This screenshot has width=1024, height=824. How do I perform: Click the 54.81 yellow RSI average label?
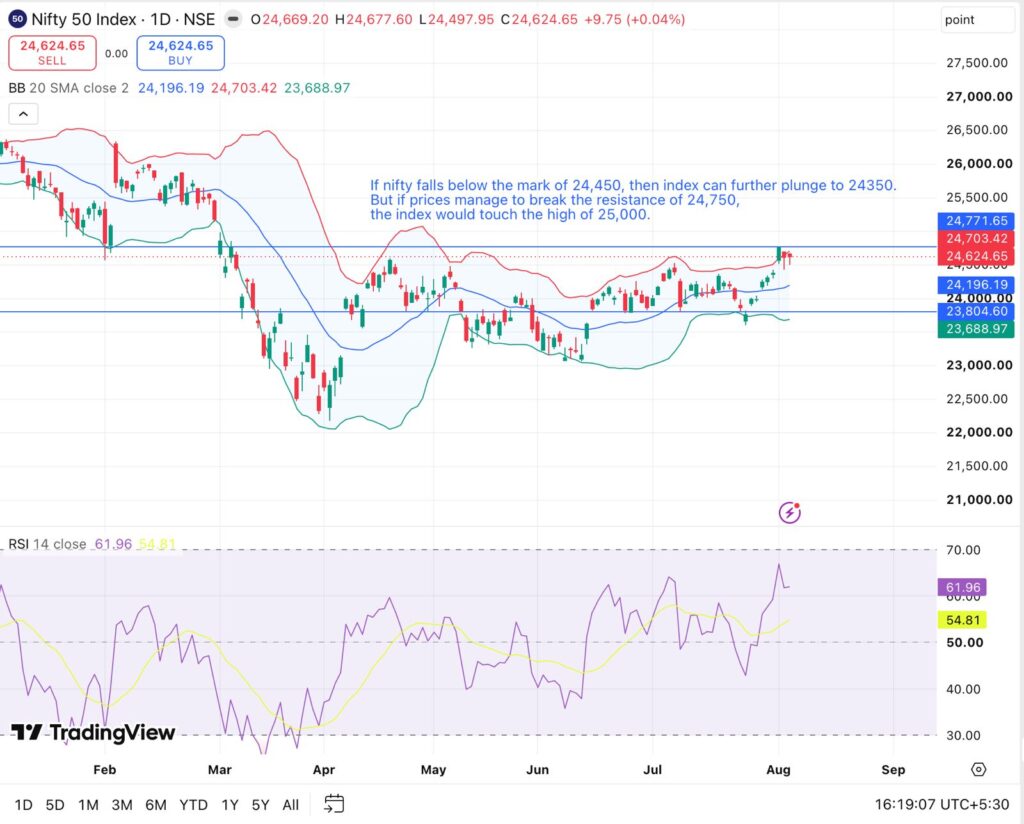tap(963, 620)
